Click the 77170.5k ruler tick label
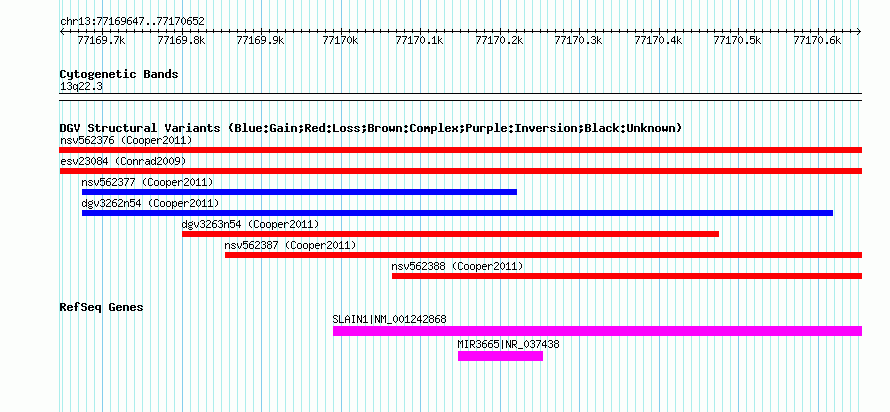 click(x=737, y=40)
